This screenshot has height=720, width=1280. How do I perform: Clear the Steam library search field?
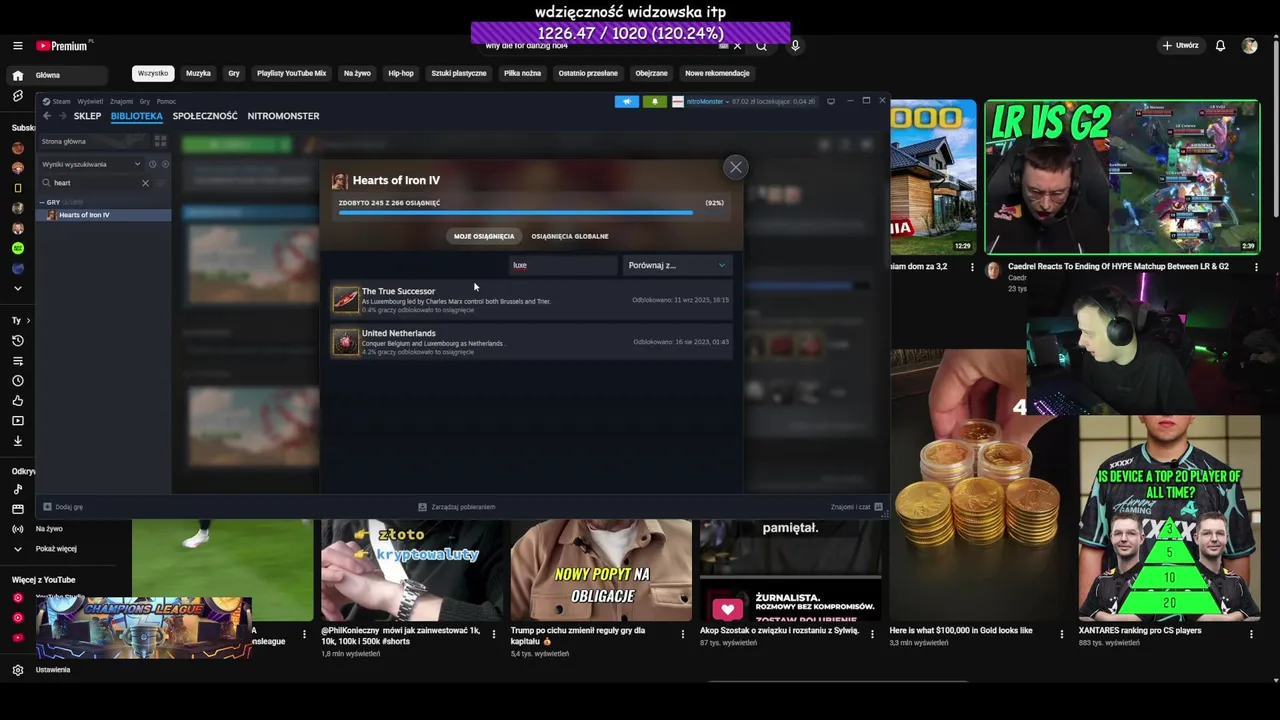coord(145,183)
